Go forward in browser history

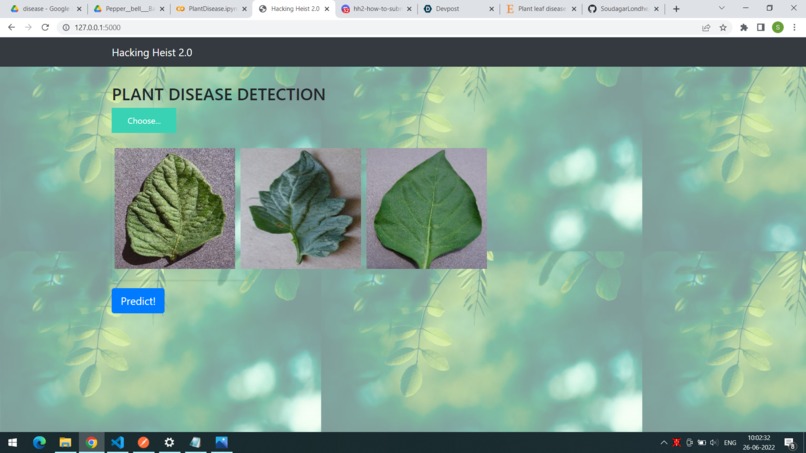coord(28,27)
